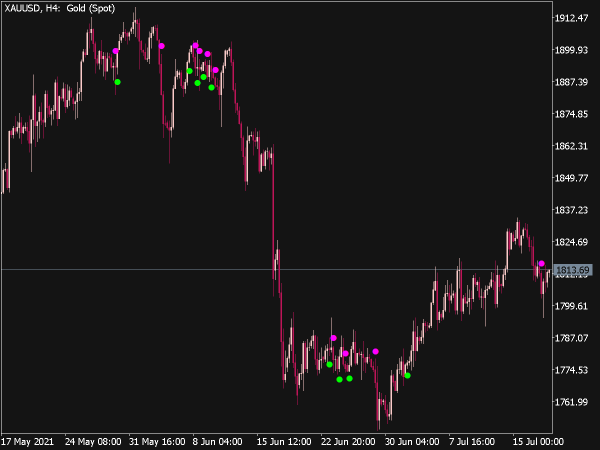This screenshot has height=450, width=600.
Task: Click the green dot under the 24 May candles
Action: [x=117, y=82]
